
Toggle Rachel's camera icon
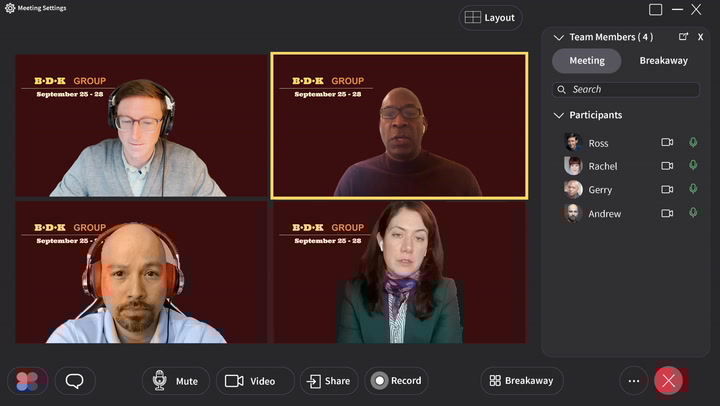[x=667, y=166]
